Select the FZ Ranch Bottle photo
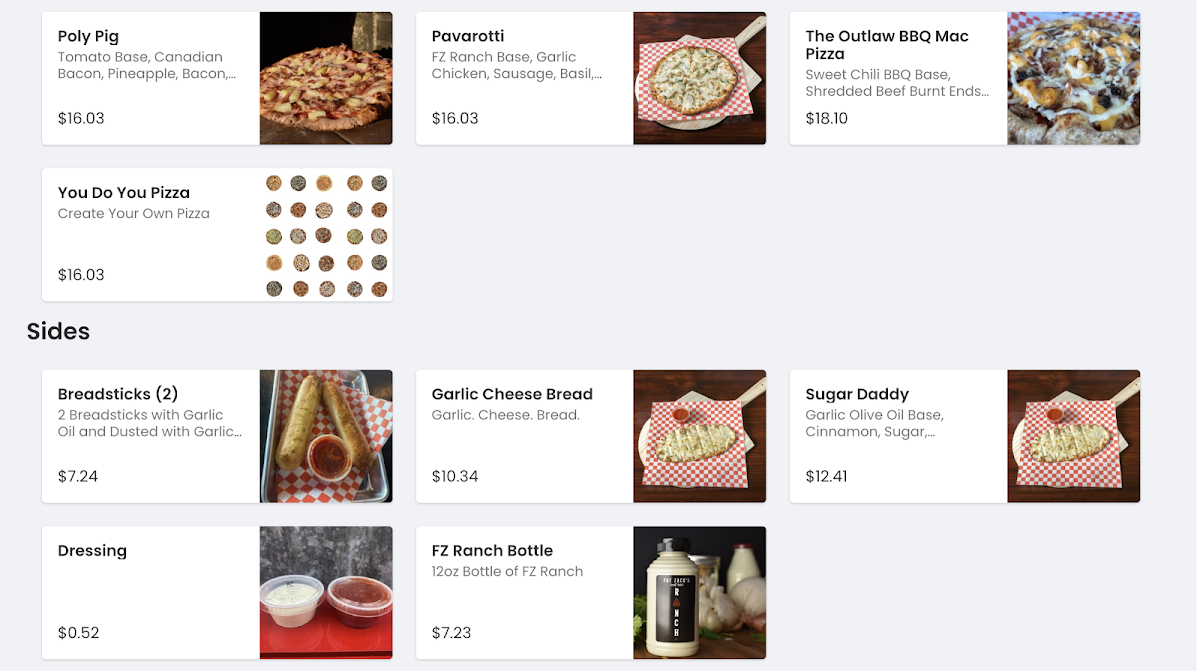Screen dimensions: 1200x671 (700, 593)
